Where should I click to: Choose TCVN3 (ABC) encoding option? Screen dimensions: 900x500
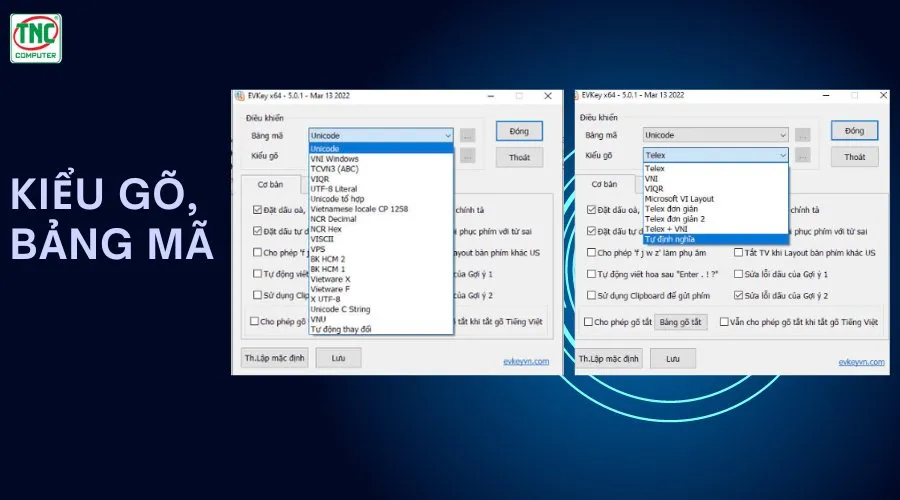coord(381,169)
